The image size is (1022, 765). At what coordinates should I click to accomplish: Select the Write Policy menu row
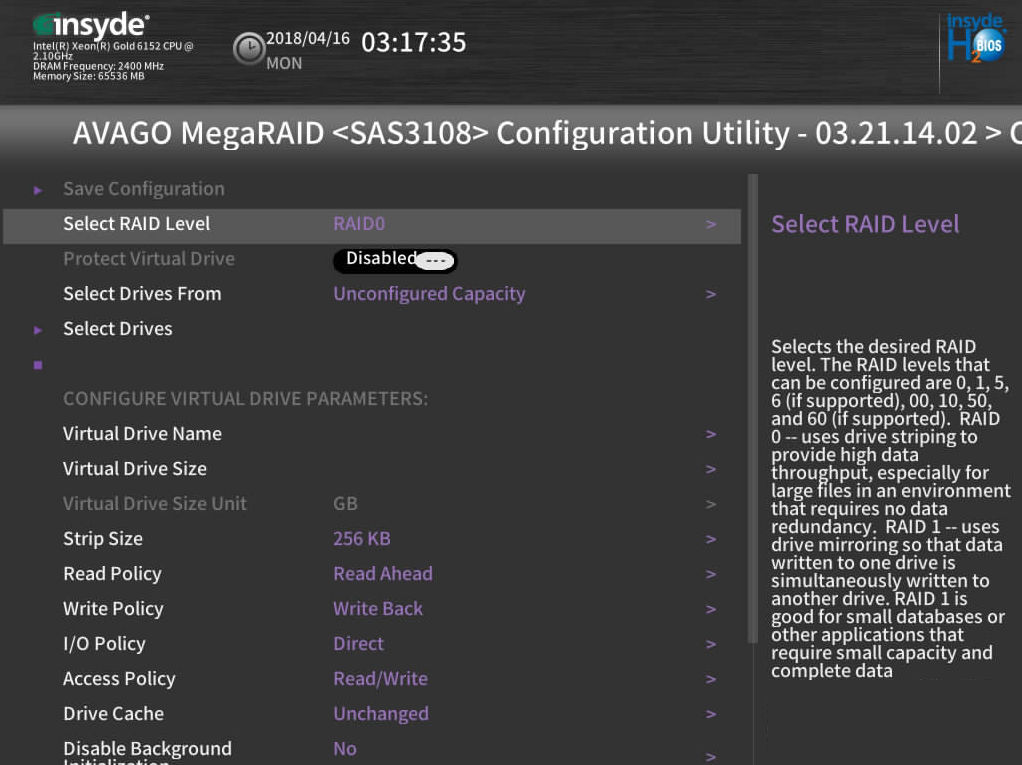[x=113, y=609]
